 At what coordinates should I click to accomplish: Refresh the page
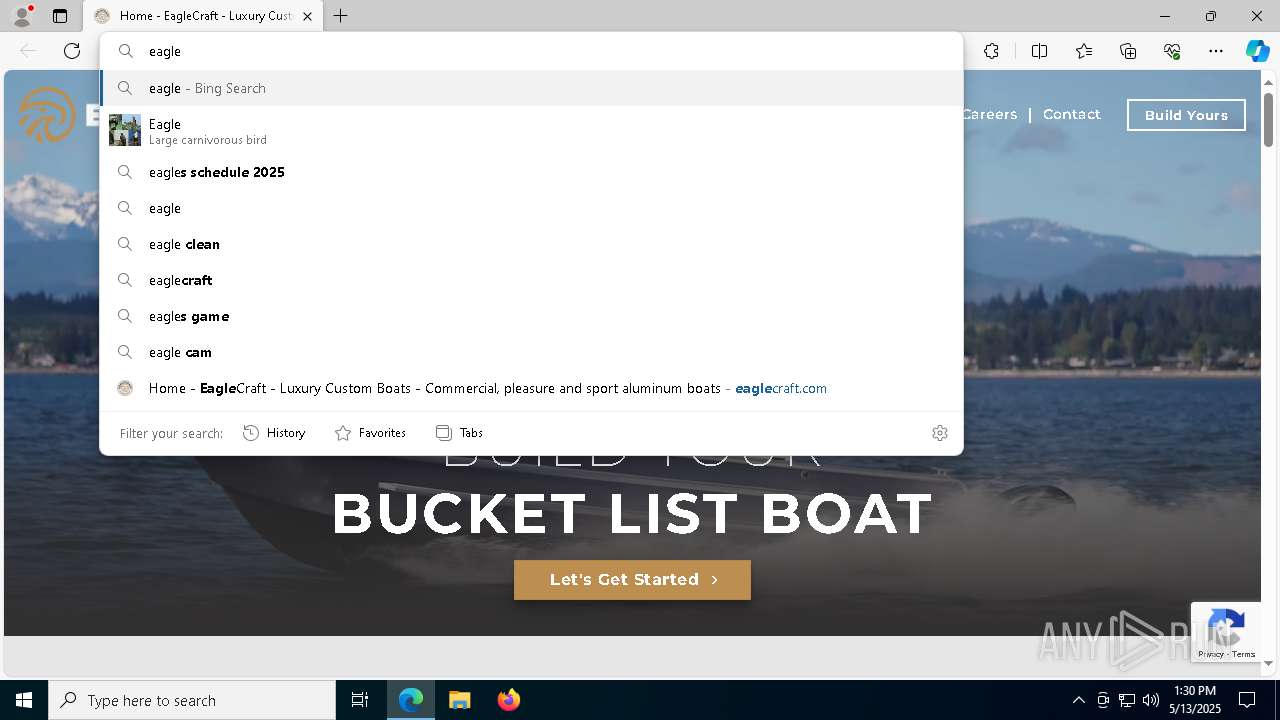coord(72,51)
